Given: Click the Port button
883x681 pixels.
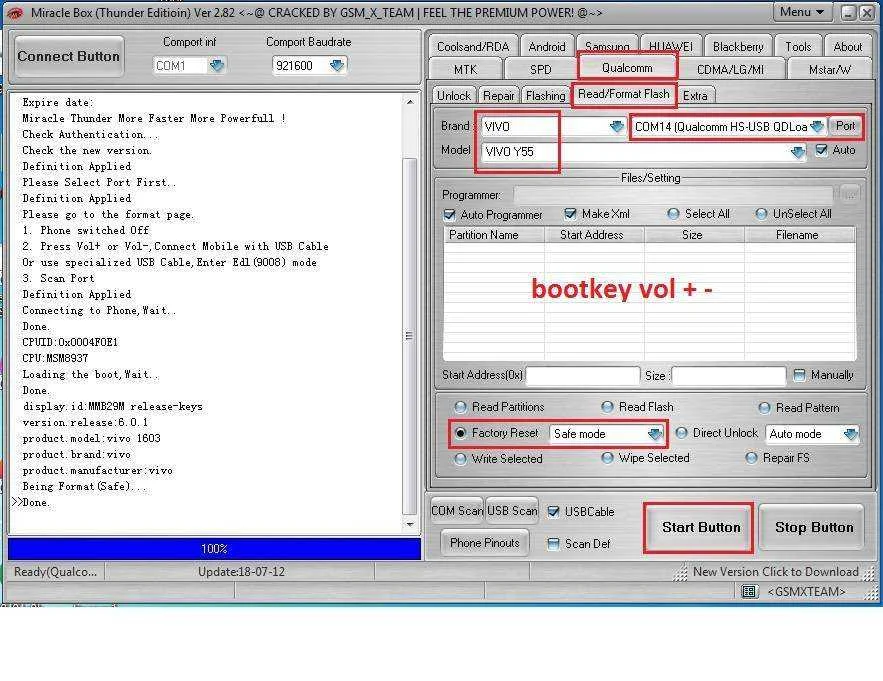Looking at the screenshot, I should 845,126.
